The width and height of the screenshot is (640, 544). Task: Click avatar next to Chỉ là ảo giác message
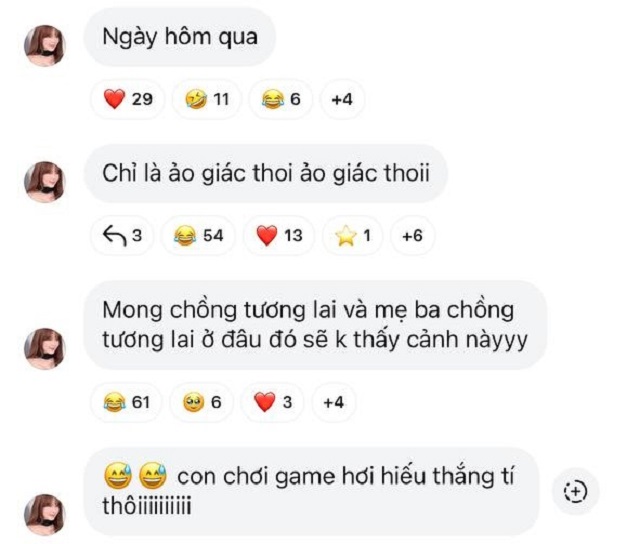point(45,182)
